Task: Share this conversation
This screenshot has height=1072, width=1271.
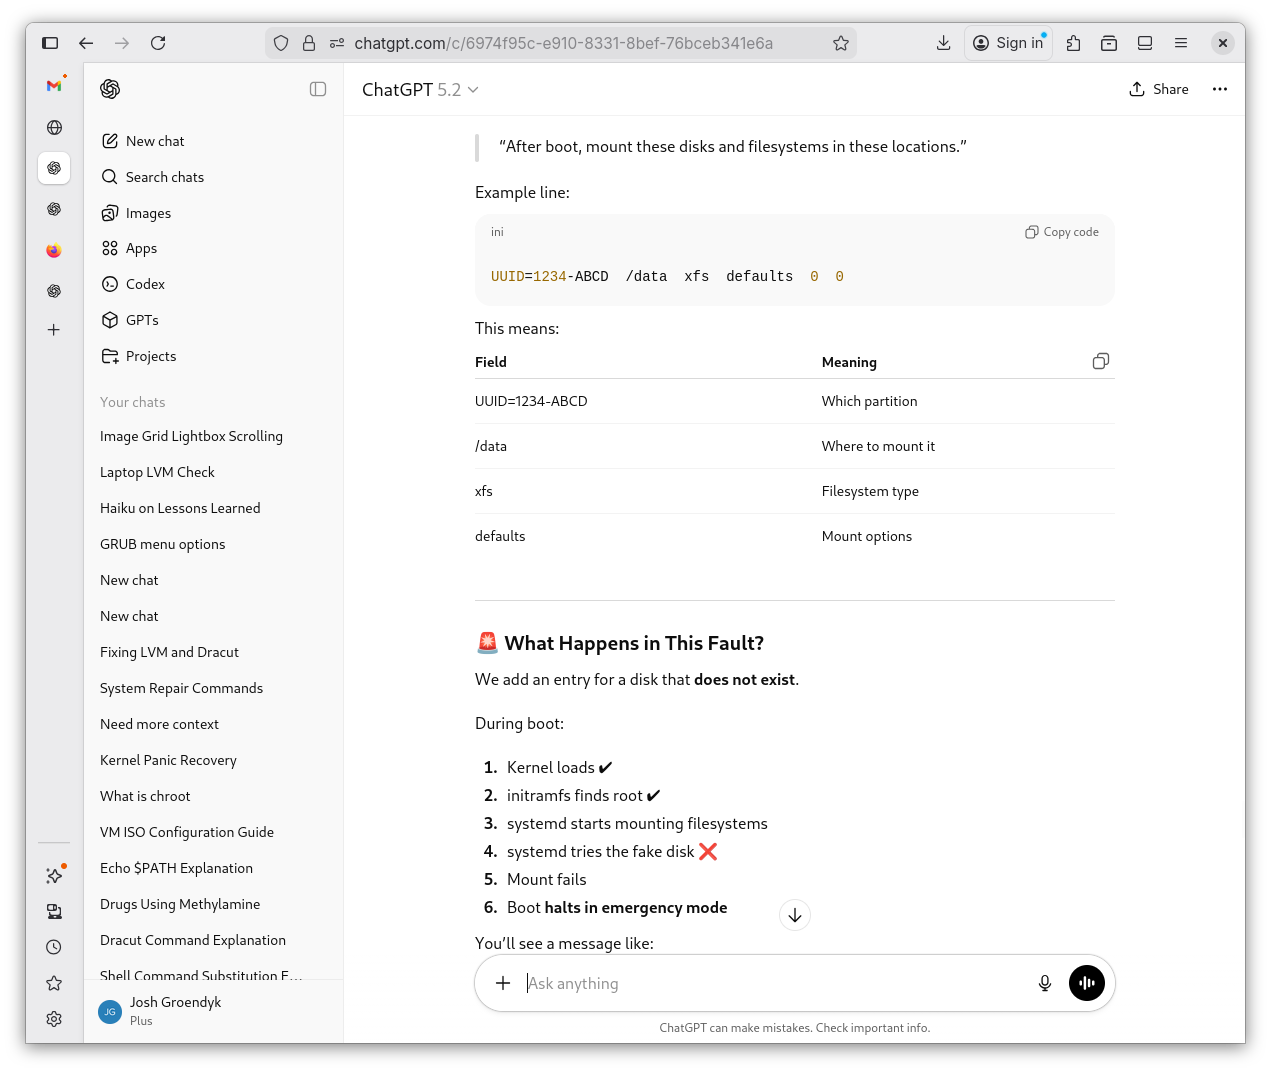Action: click(1159, 89)
